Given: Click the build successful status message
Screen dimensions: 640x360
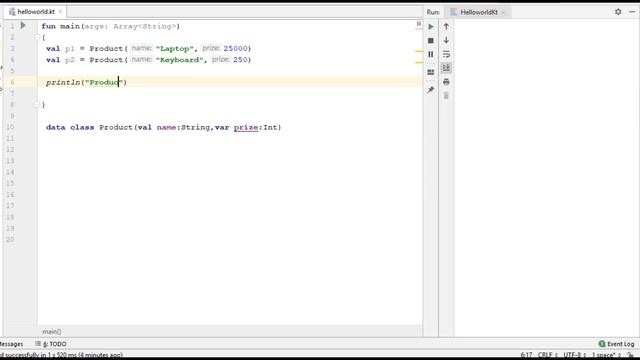Looking at the screenshot, I should tap(61, 355).
